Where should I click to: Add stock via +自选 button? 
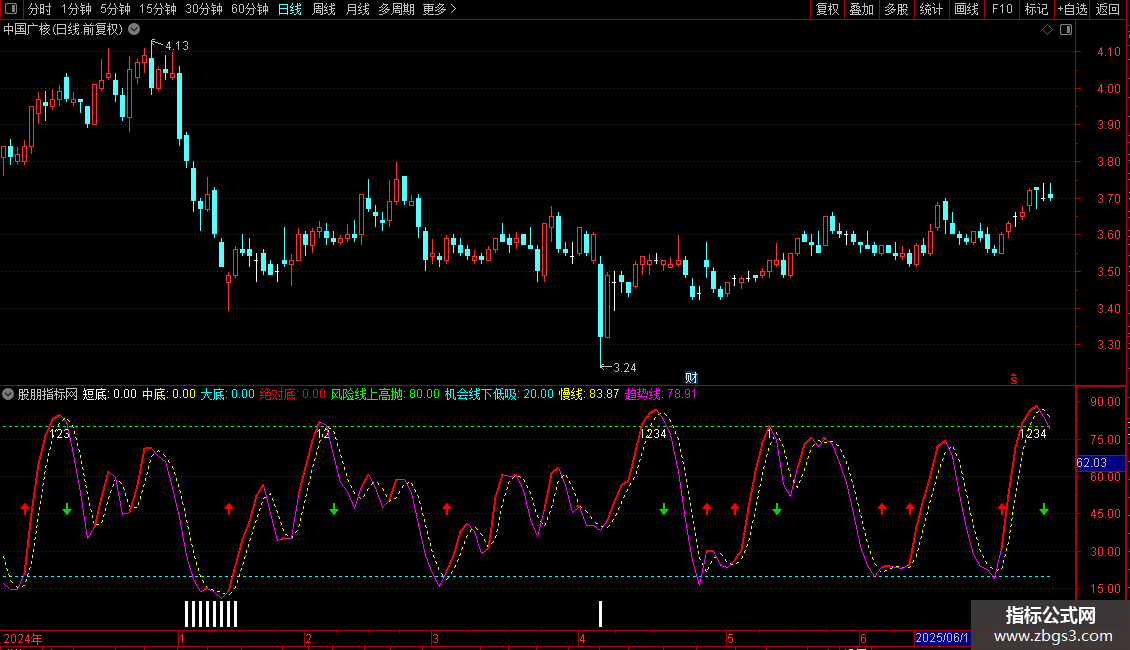tap(1072, 9)
